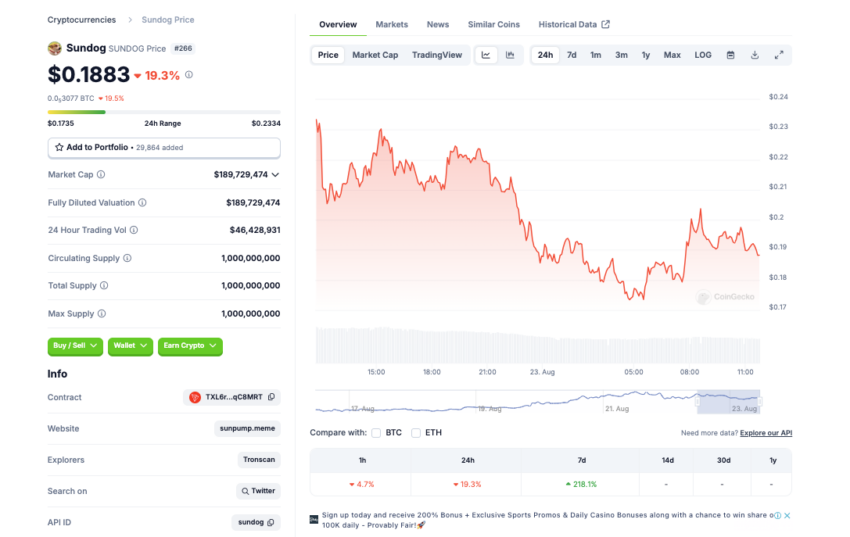Click the info icon beside Market Cap
The height and width of the screenshot is (537, 850).
pos(101,174)
